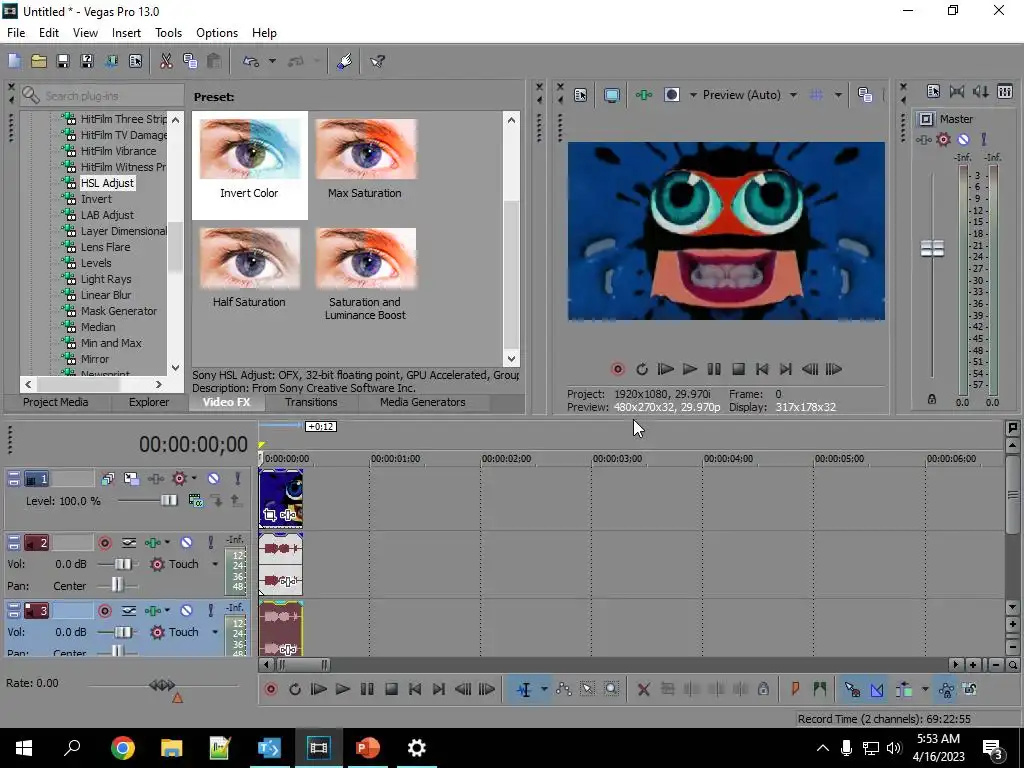
Task: Switch to the Project Media tab
Action: [56, 402]
